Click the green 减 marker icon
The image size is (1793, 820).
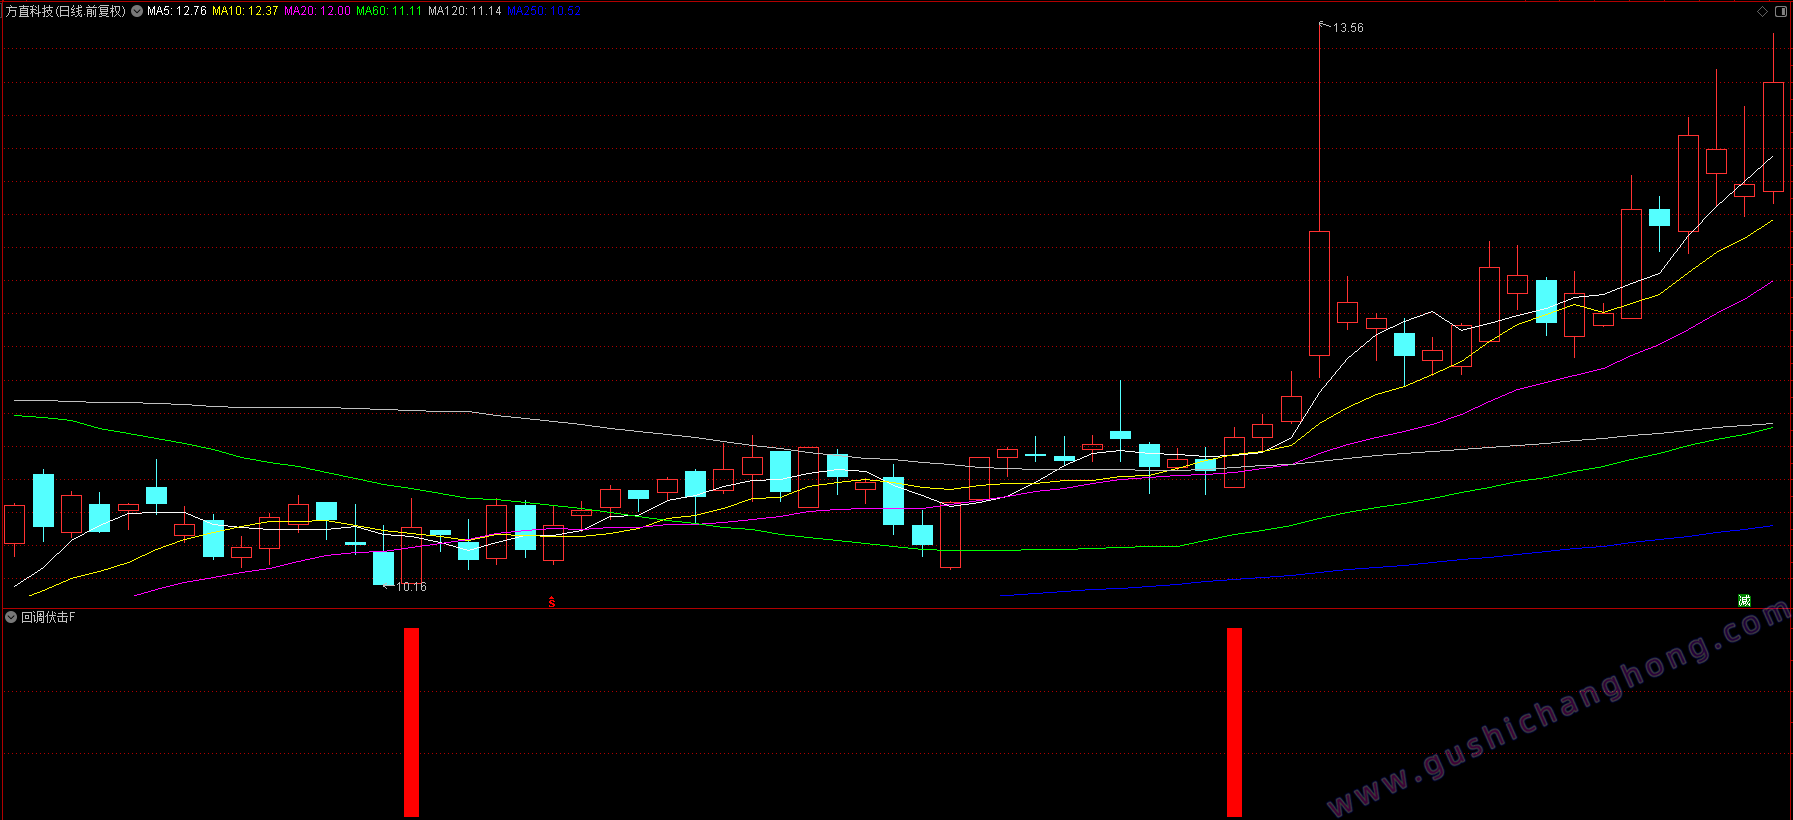[1744, 600]
